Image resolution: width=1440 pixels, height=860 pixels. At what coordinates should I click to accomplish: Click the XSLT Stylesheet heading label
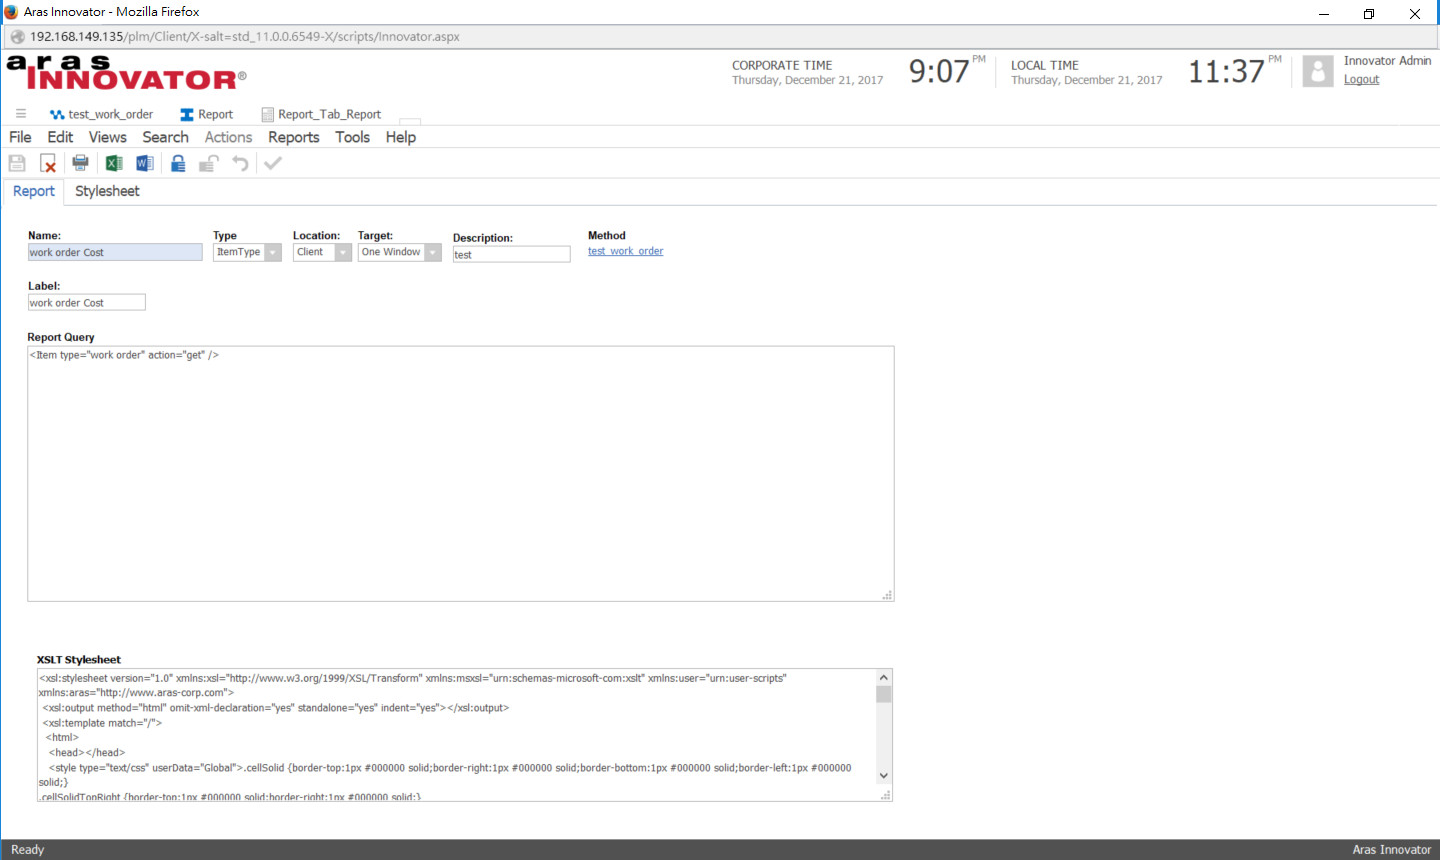pyautogui.click(x=79, y=660)
